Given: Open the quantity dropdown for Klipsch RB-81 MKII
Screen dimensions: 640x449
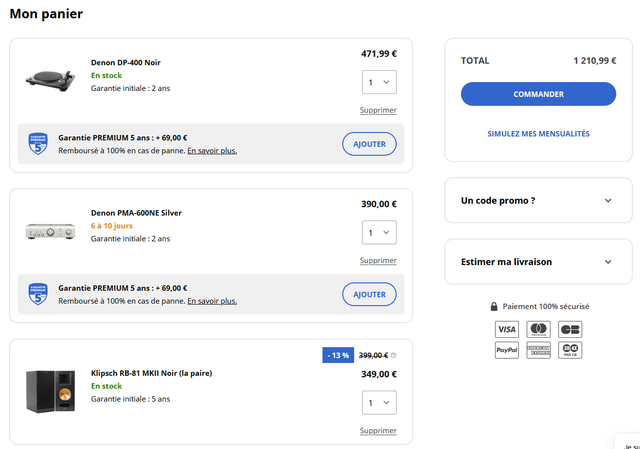Looking at the screenshot, I should point(379,402).
